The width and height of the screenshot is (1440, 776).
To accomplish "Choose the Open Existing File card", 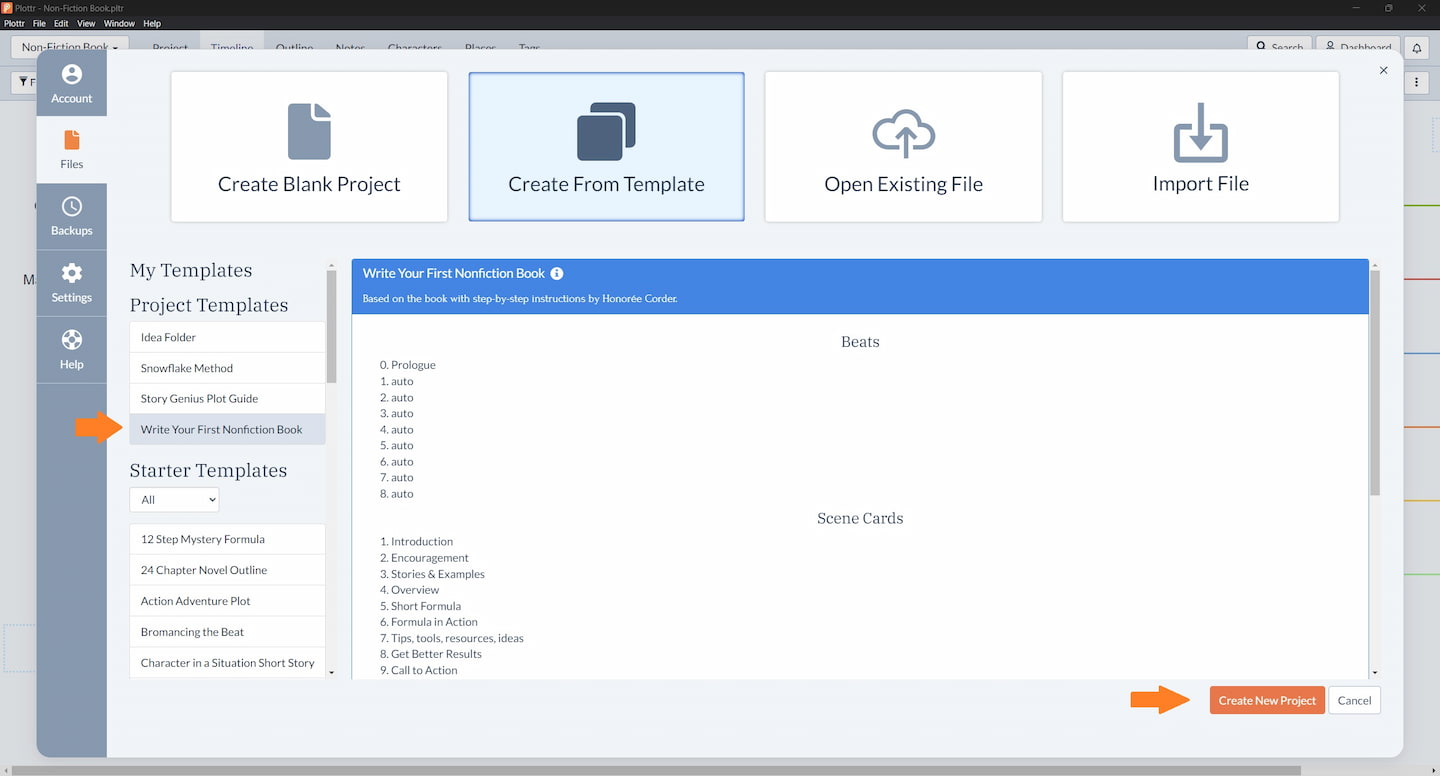I will [x=903, y=146].
